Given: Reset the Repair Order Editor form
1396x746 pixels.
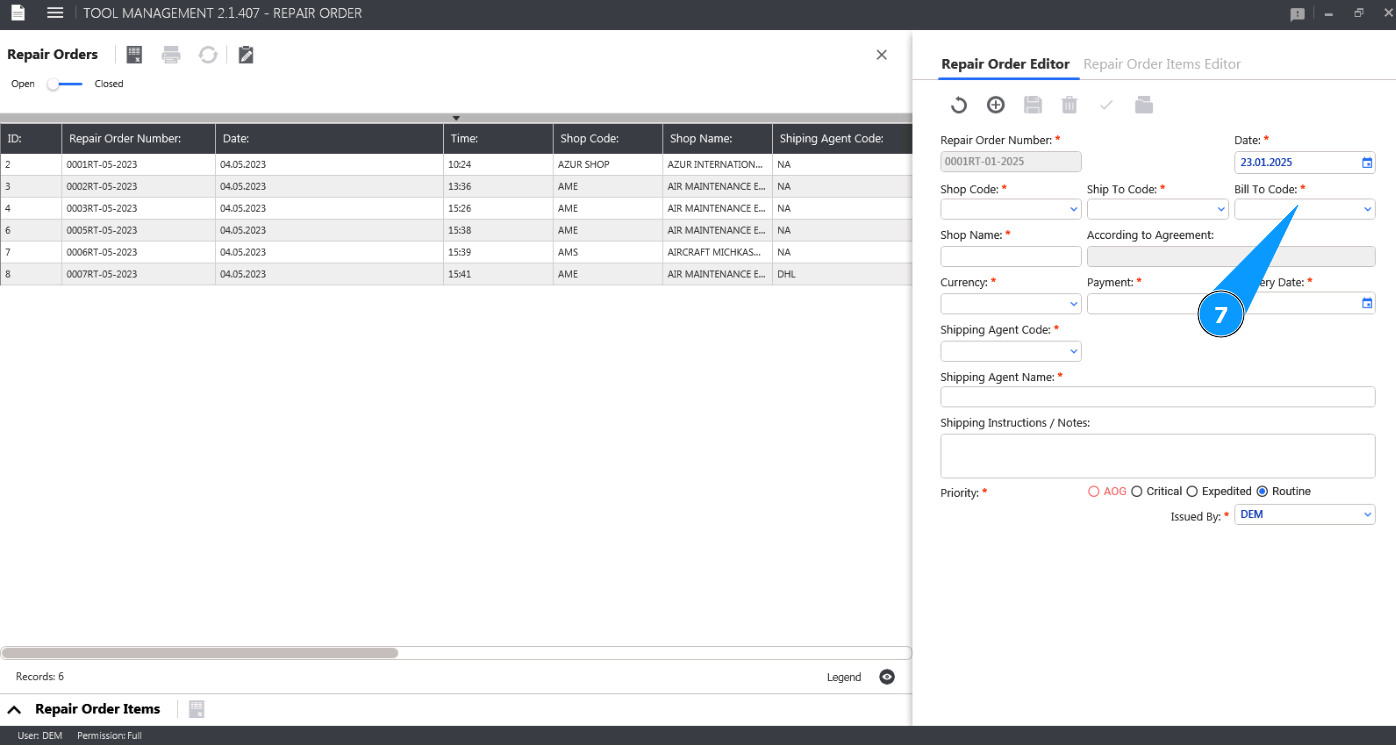Looking at the screenshot, I should [x=958, y=105].
